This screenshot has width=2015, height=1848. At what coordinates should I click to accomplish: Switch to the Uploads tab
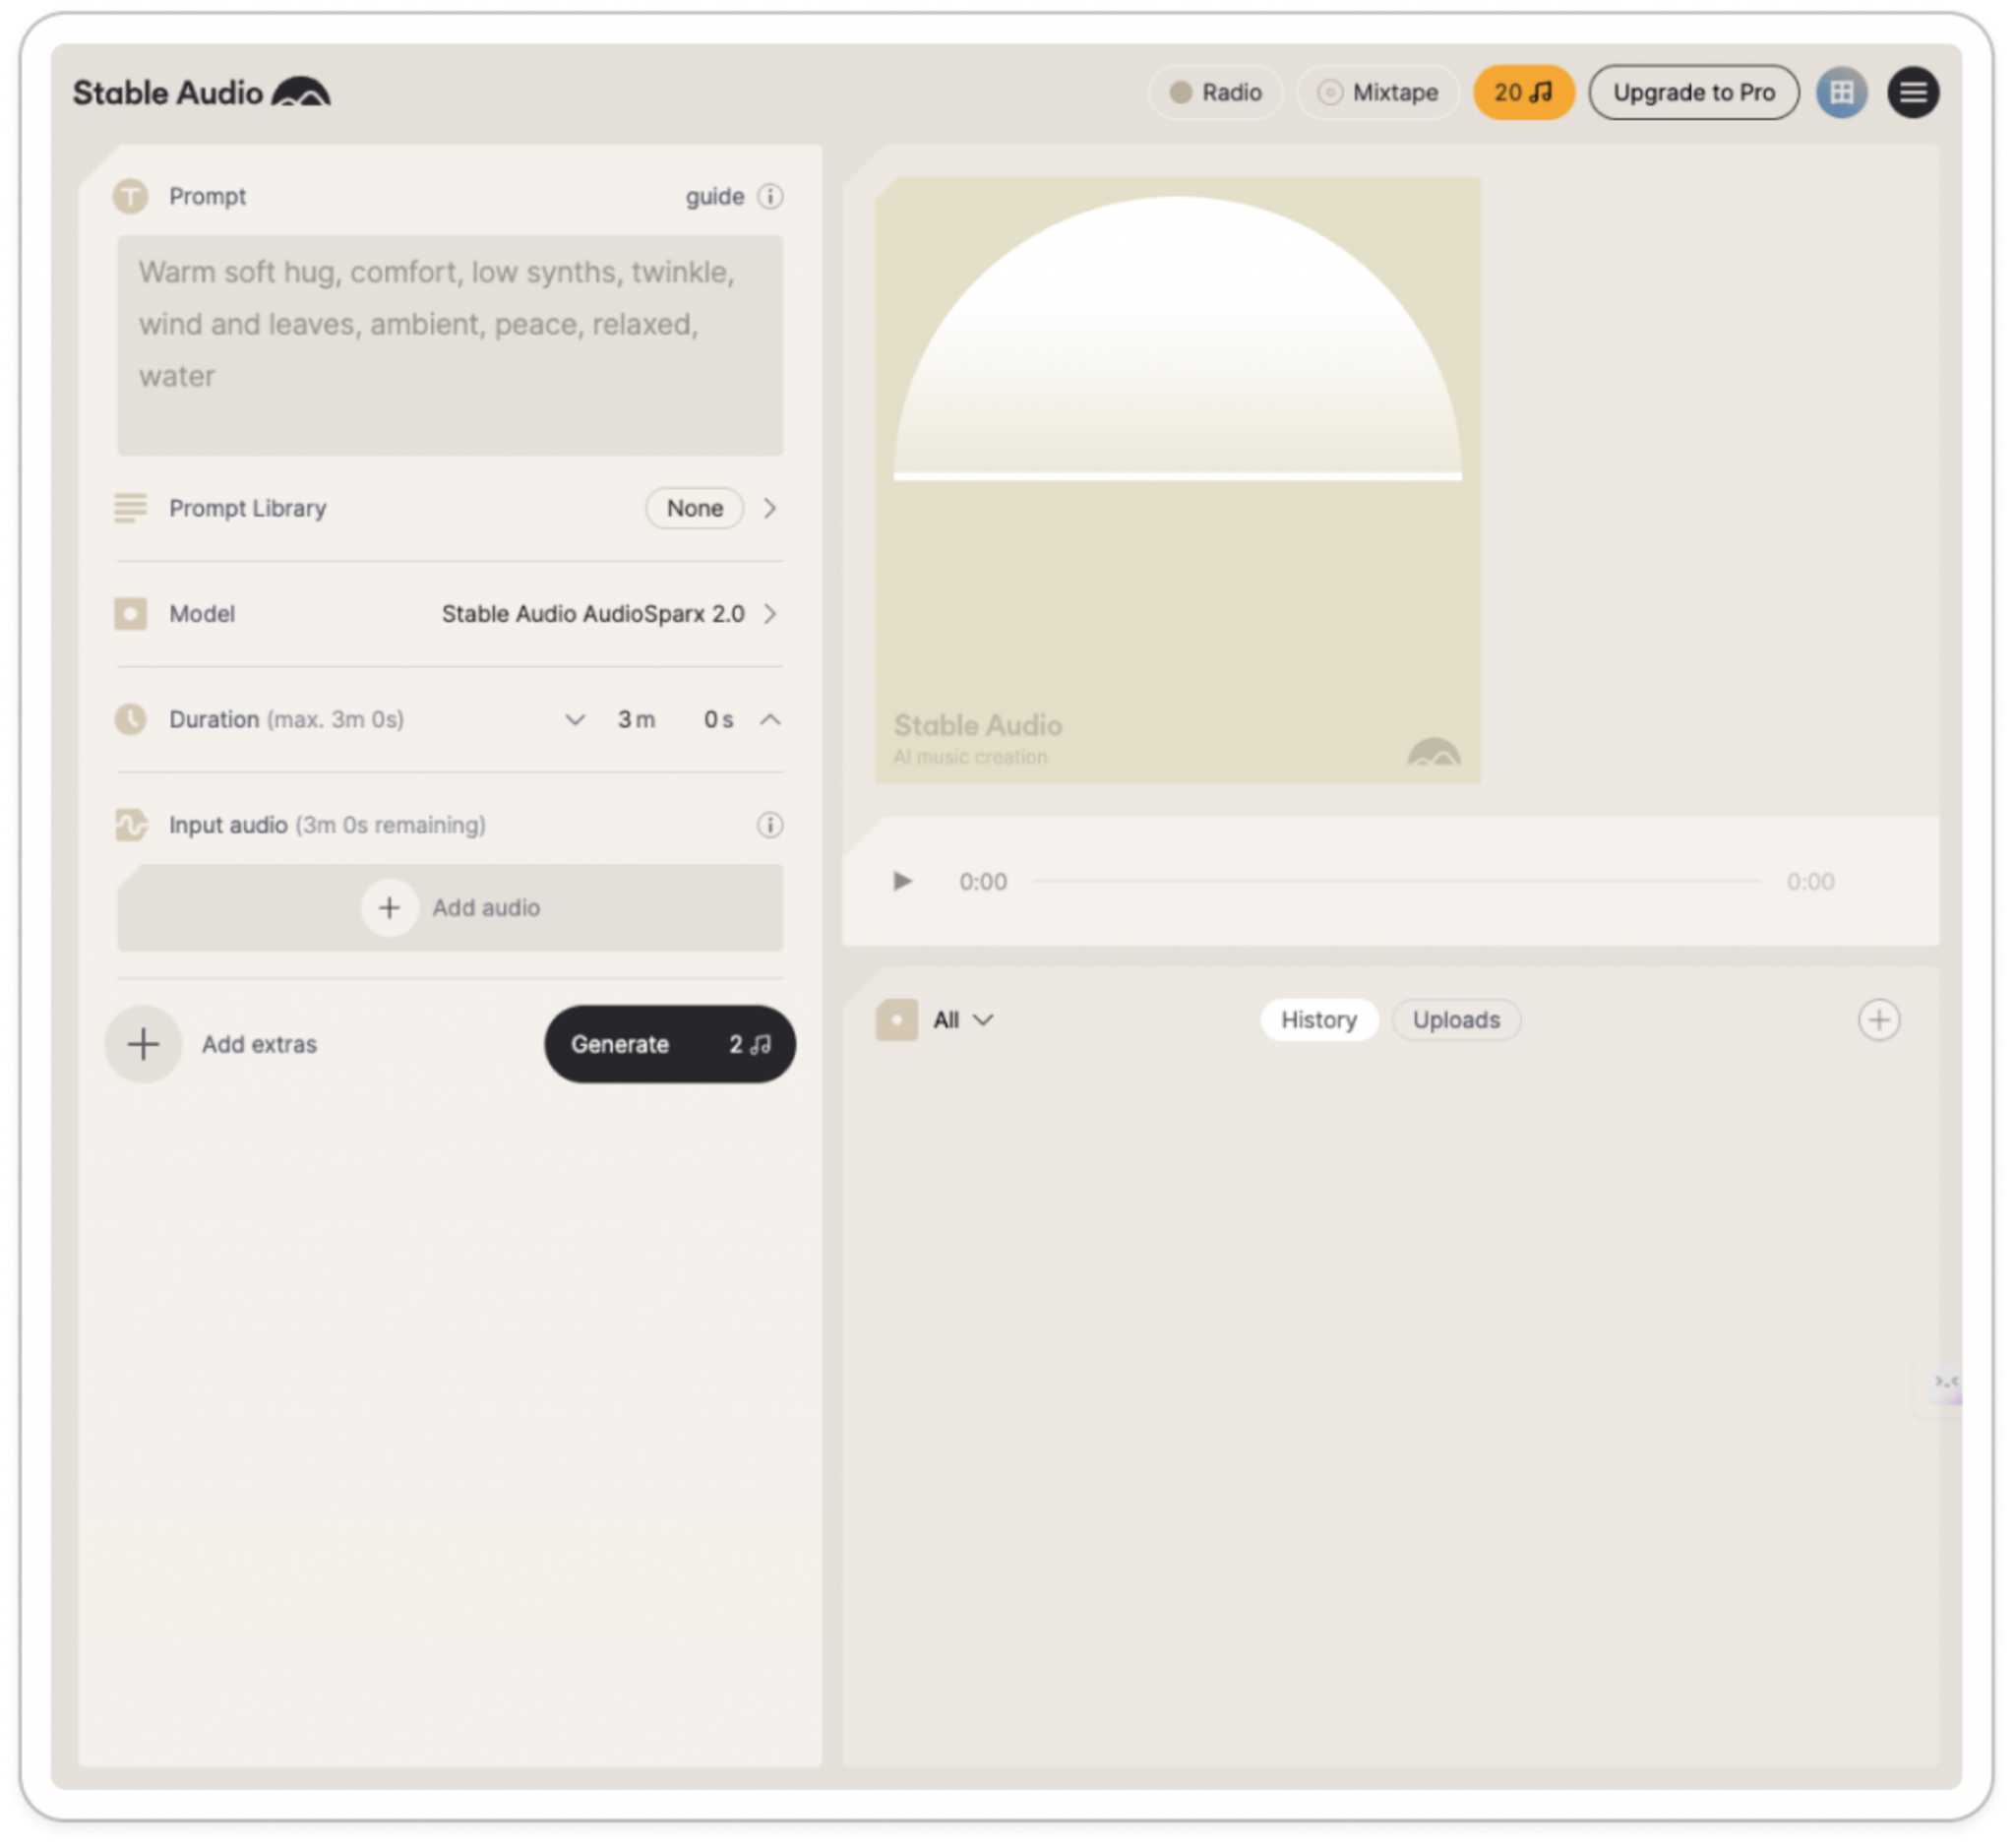pos(1456,1019)
